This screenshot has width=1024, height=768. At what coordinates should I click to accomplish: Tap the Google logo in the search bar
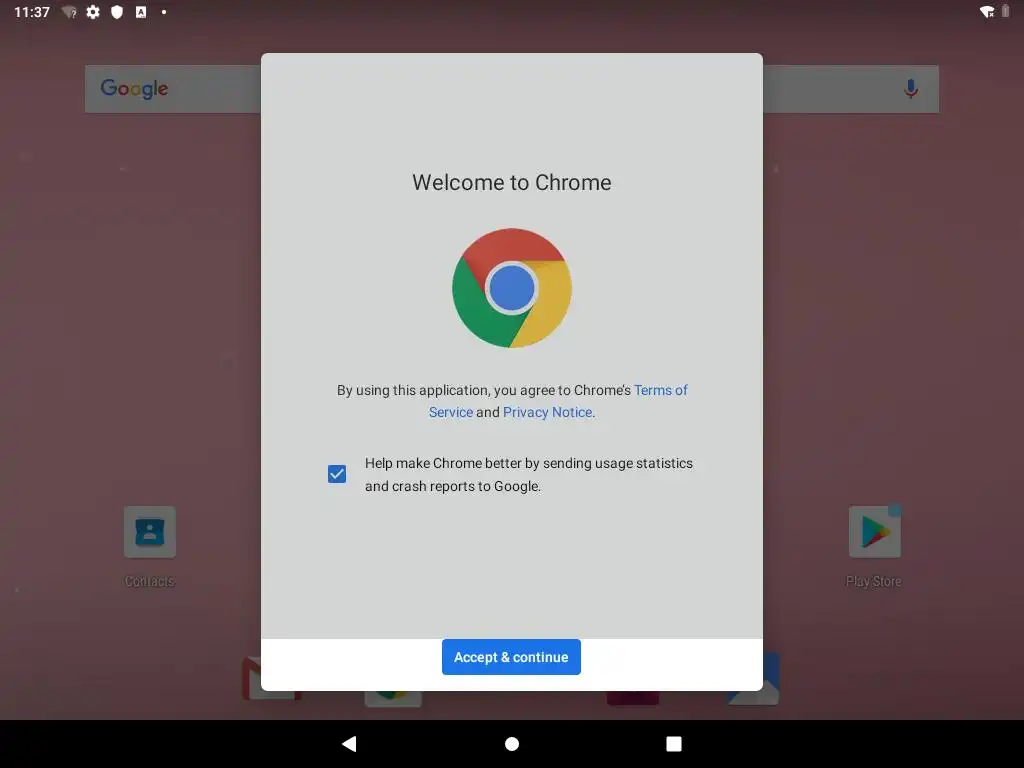[134, 88]
